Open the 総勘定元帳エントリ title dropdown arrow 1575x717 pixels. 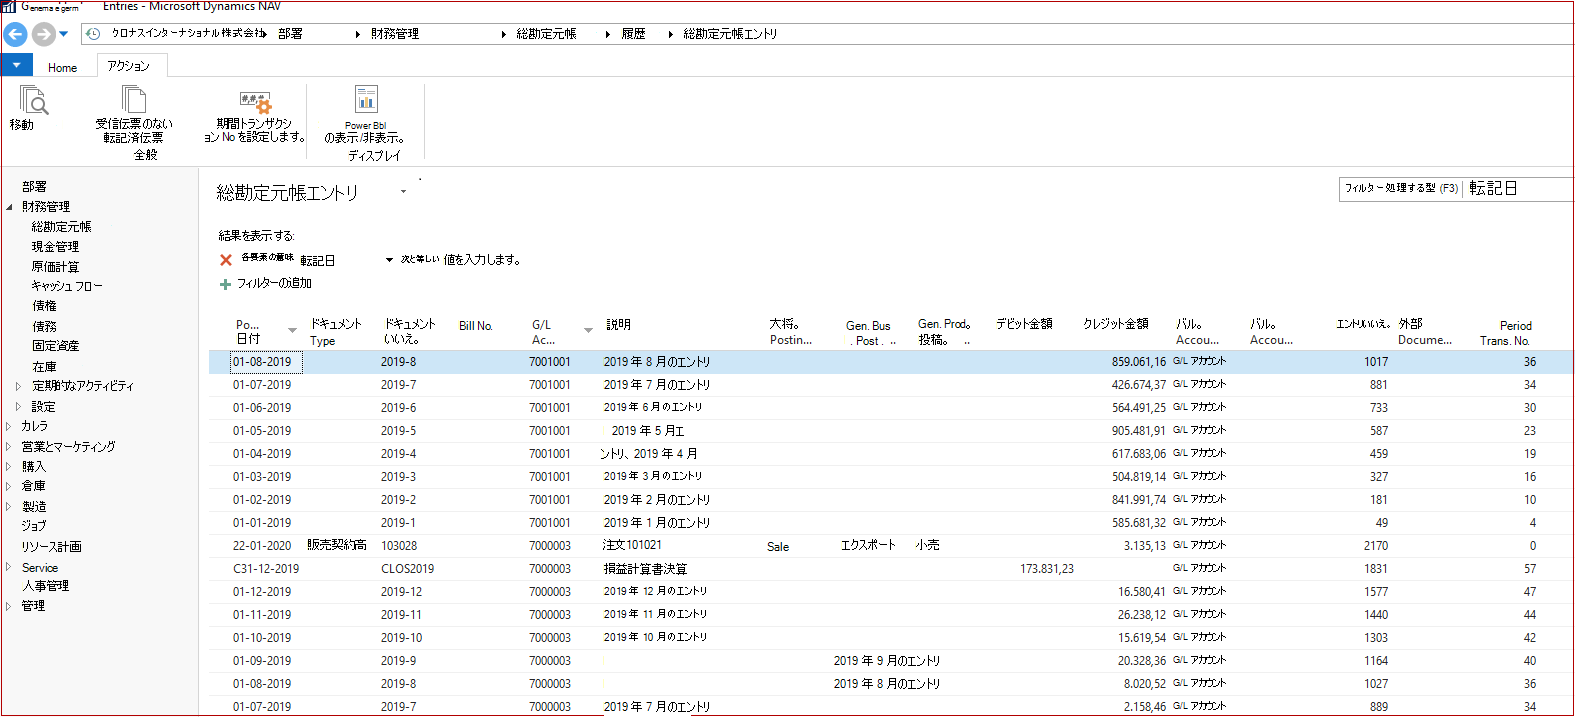(403, 191)
